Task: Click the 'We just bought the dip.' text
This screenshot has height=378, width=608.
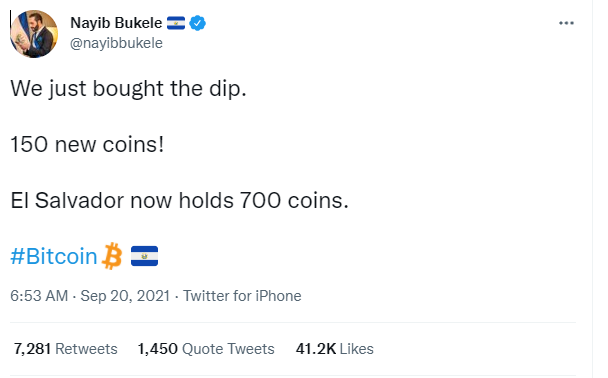Action: coord(128,89)
